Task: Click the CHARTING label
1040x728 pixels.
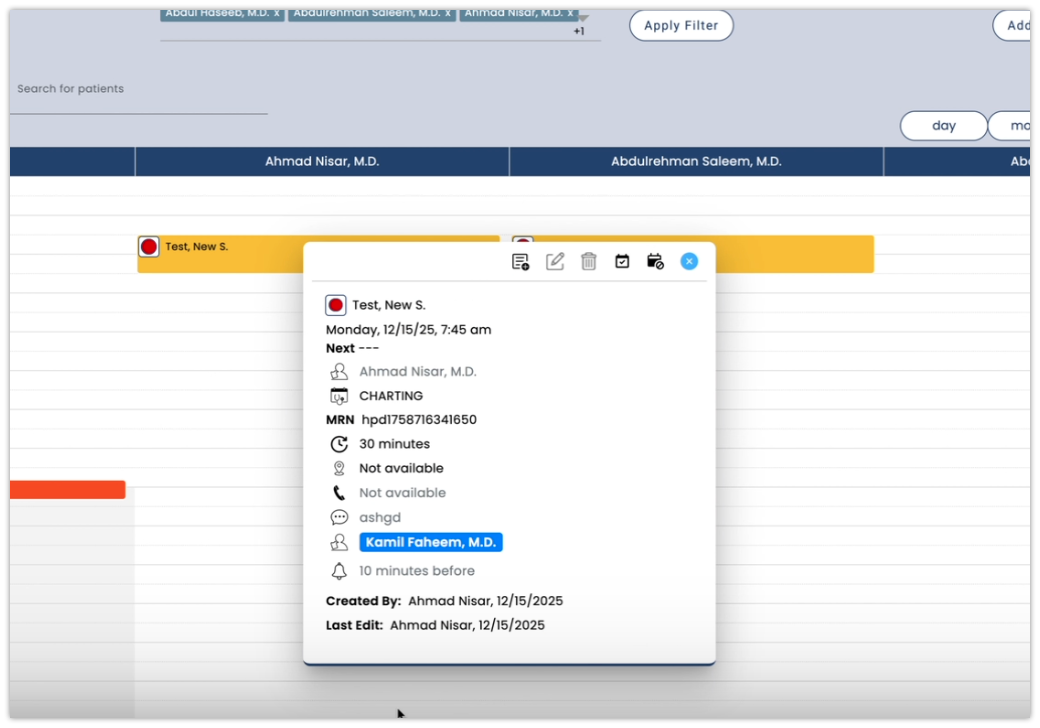Action: pyautogui.click(x=391, y=396)
